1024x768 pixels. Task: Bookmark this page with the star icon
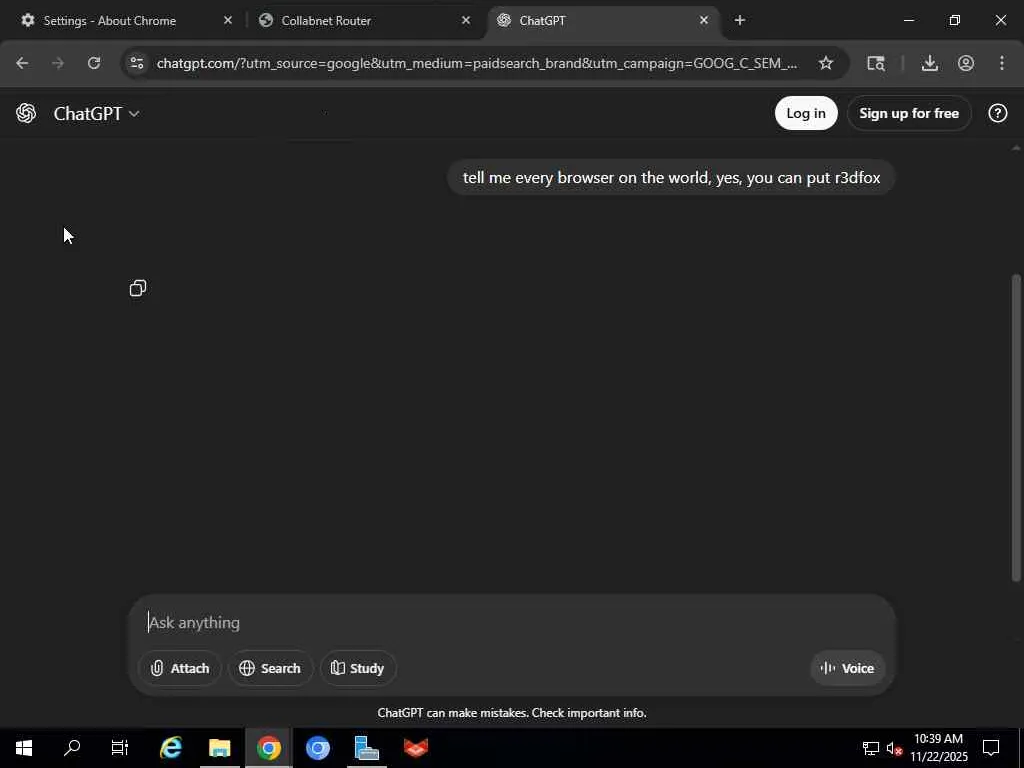pyautogui.click(x=825, y=63)
